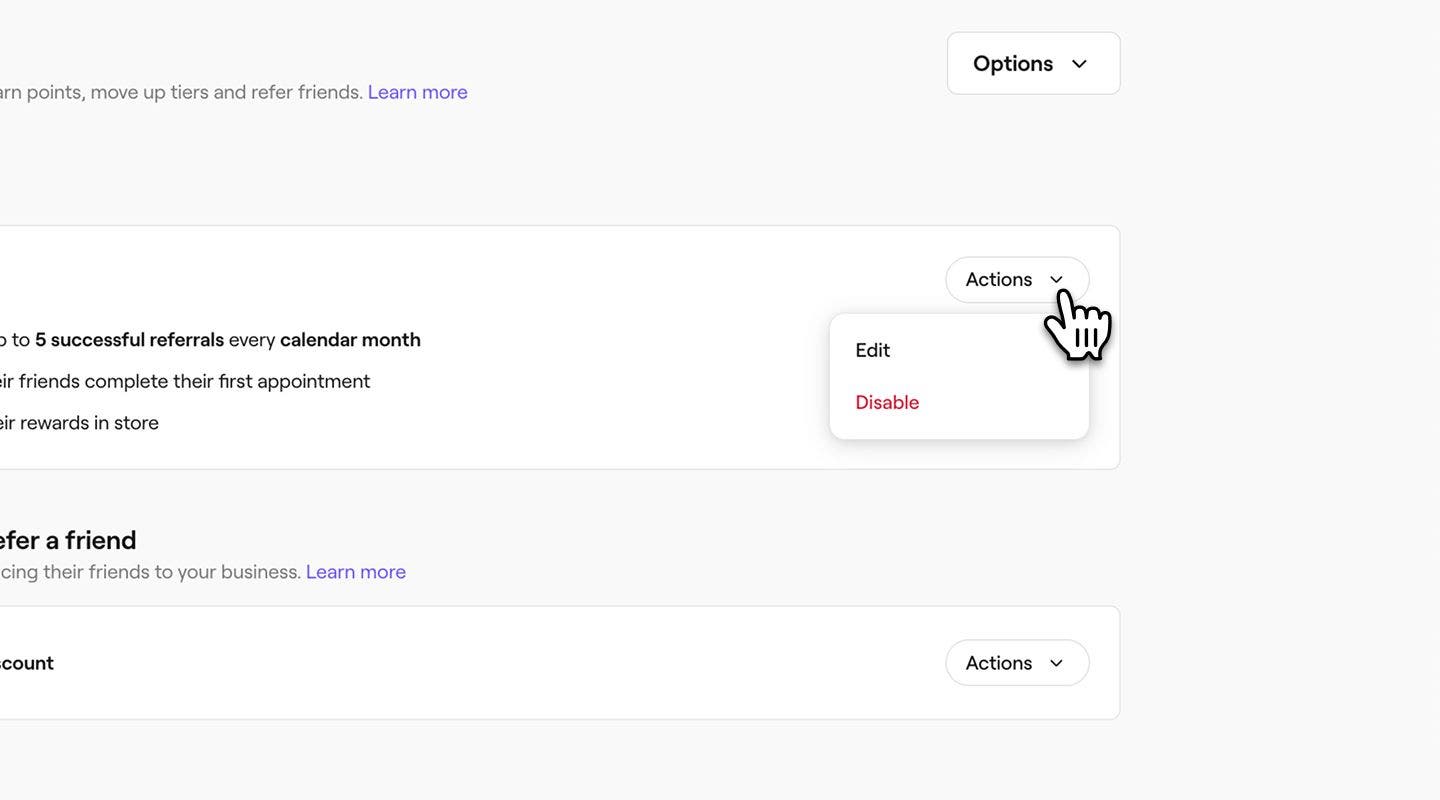Click Learn more under Refer a friend
This screenshot has width=1440, height=800.
[355, 571]
